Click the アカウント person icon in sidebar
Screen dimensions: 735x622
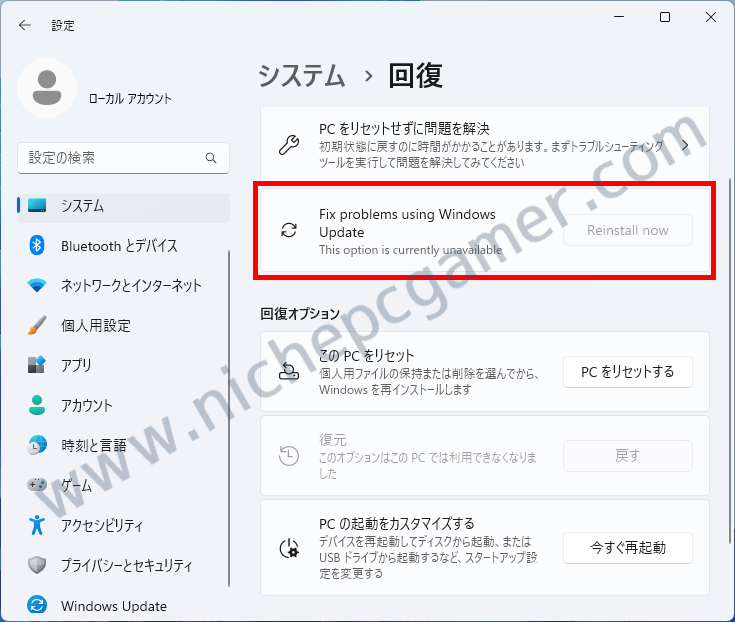pos(37,405)
